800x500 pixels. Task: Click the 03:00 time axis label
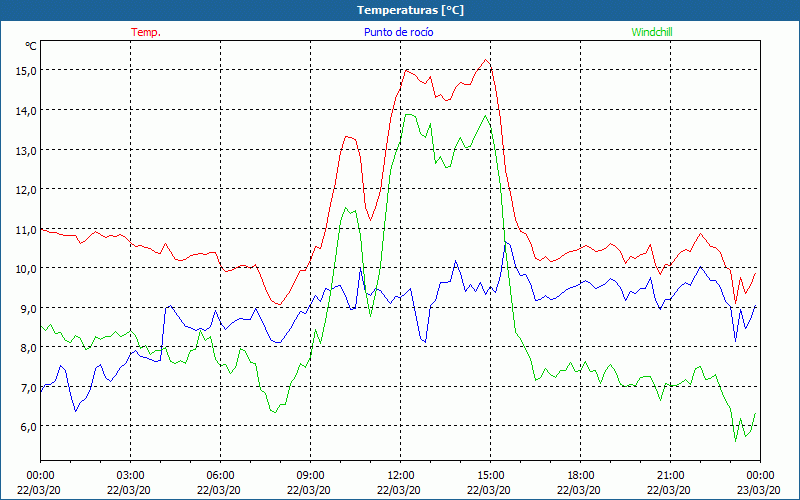pyautogui.click(x=131, y=476)
